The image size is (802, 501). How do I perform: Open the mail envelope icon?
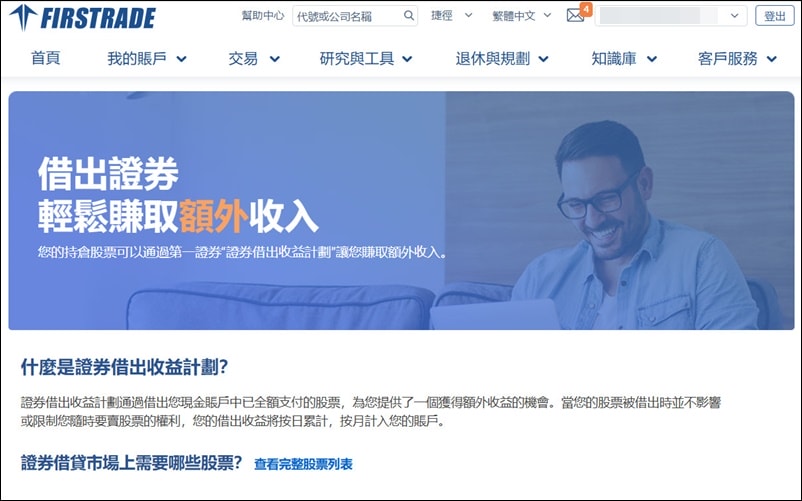coord(575,16)
